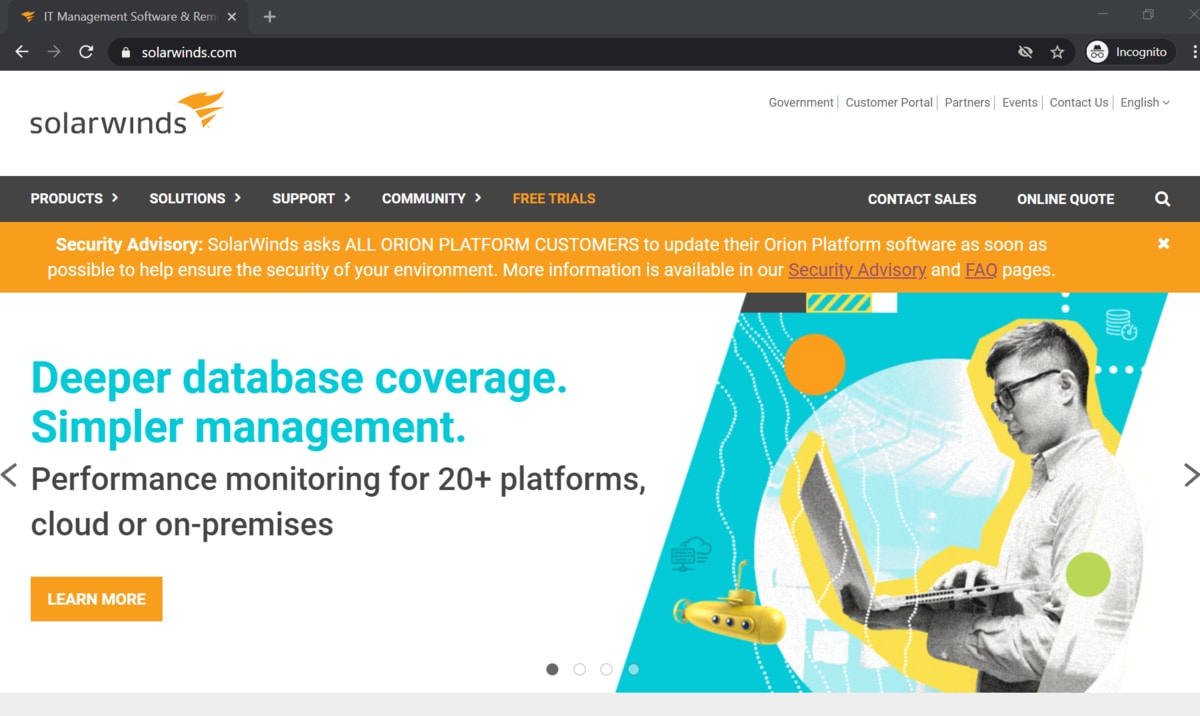Screen dimensions: 1200x716
Task: Click the LEARN MORE button
Action: click(x=96, y=599)
